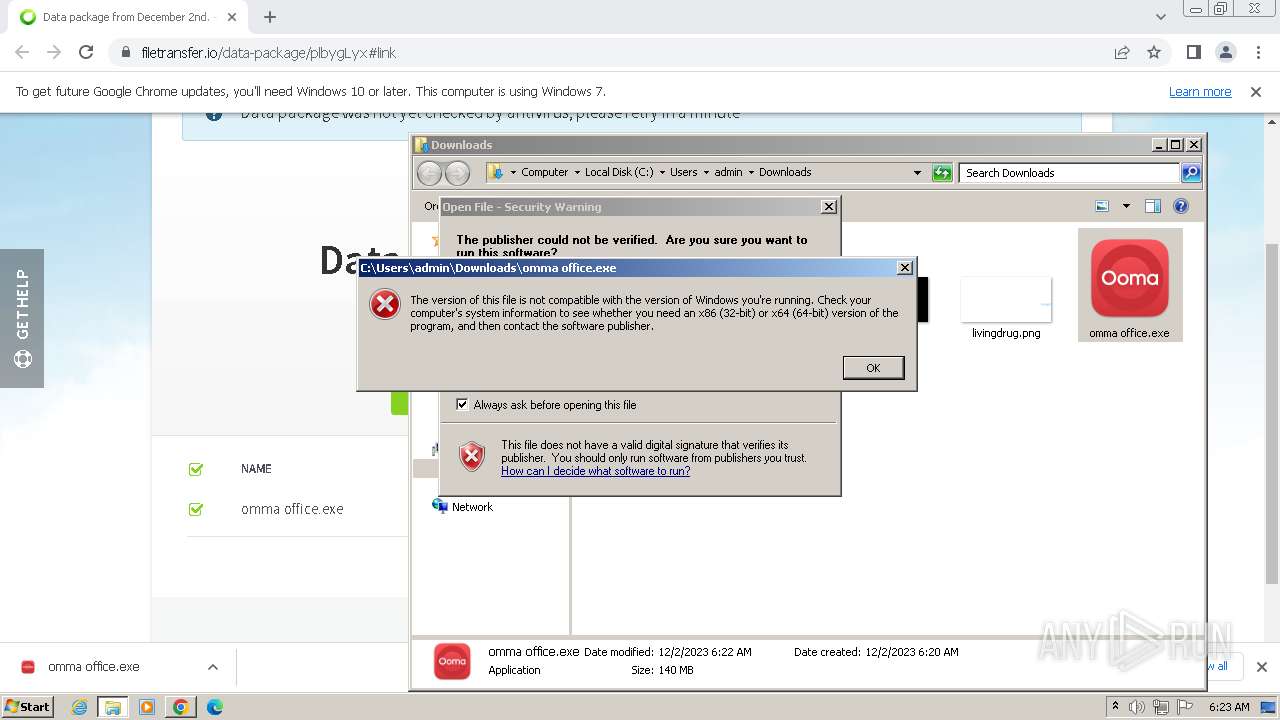Image resolution: width=1280 pixels, height=720 pixels.
Task: Click the Explorer forward arrow button
Action: [x=457, y=173]
